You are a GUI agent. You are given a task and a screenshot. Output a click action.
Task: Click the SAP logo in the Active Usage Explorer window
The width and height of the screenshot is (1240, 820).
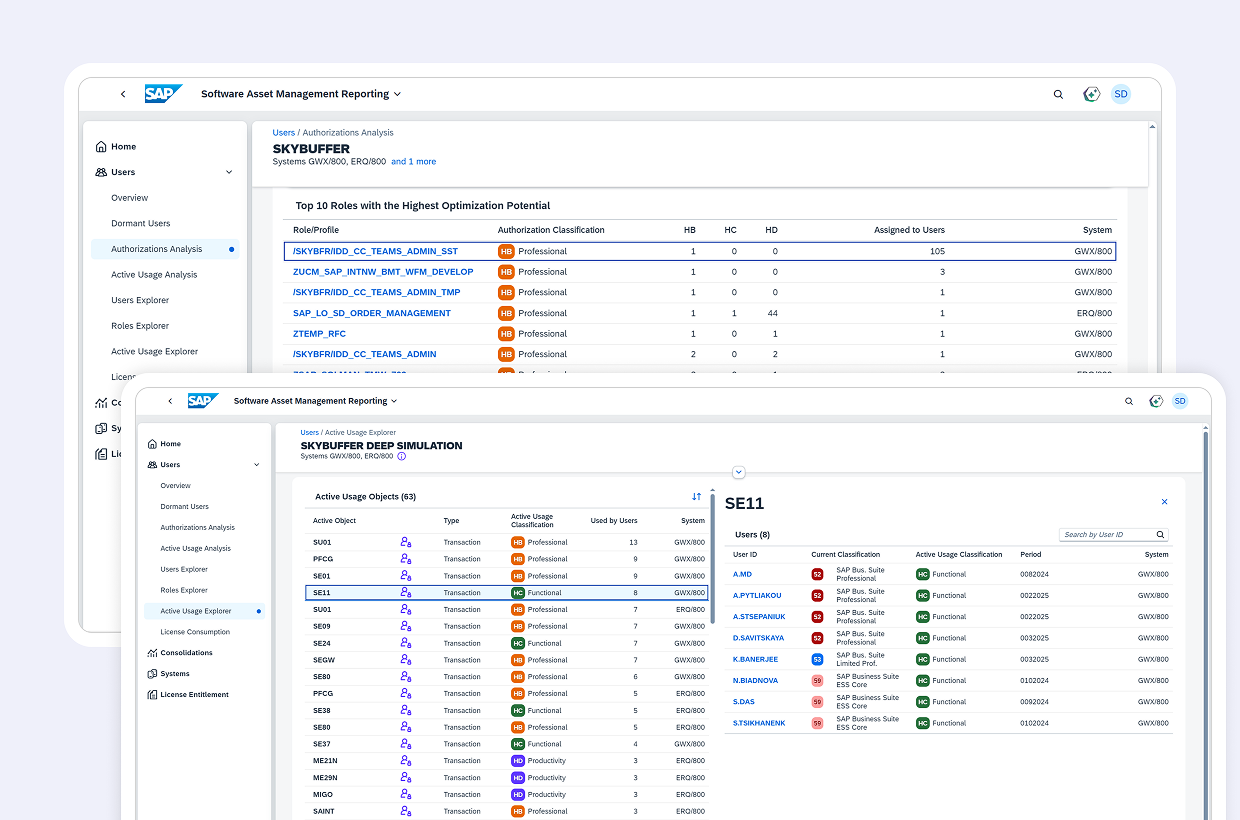coord(202,401)
